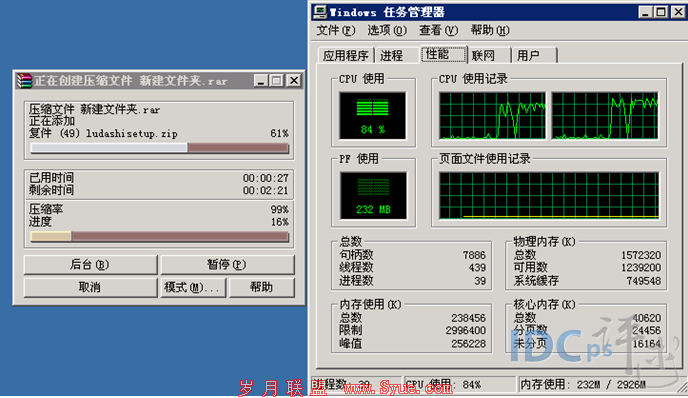Open the 选项(O) menu
The height and width of the screenshot is (398, 688).
tap(387, 30)
